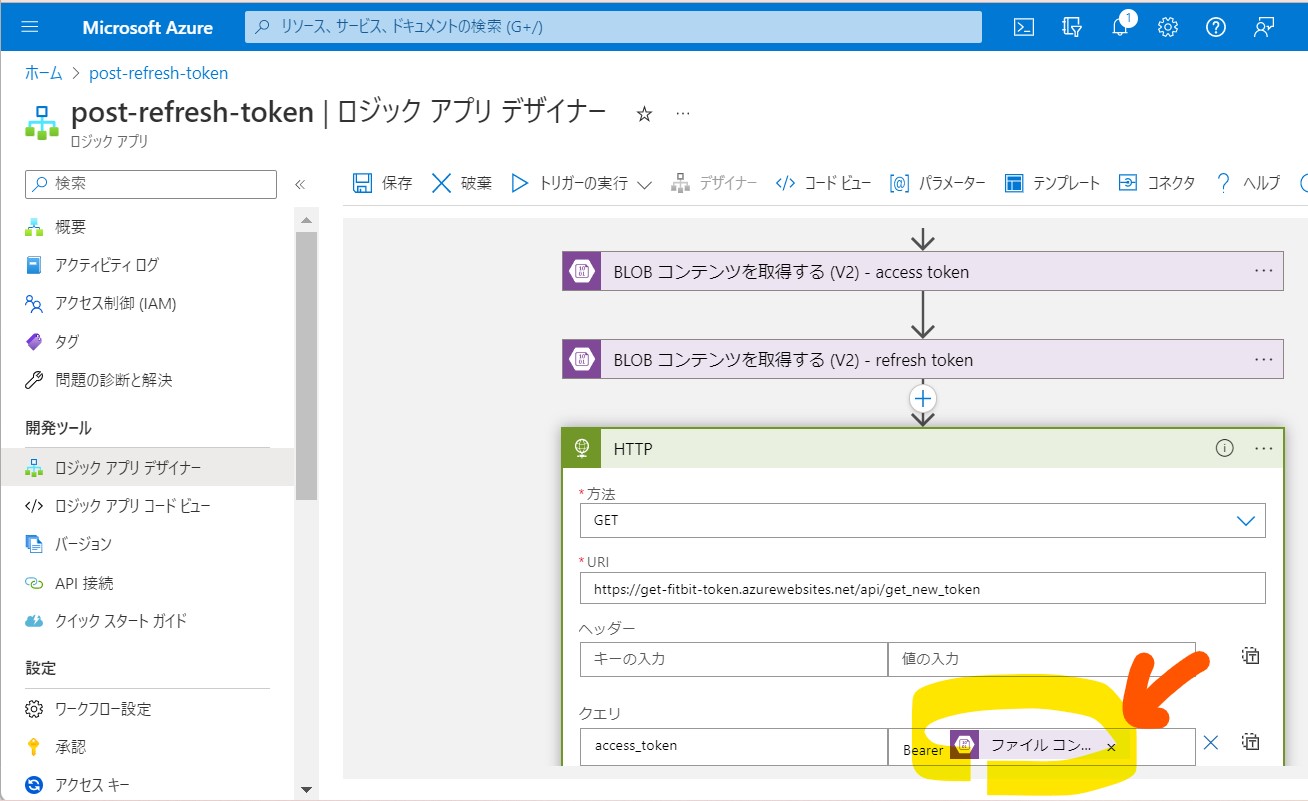1308x801 pixels.
Task: Click the URI input field
Action: (x=922, y=589)
